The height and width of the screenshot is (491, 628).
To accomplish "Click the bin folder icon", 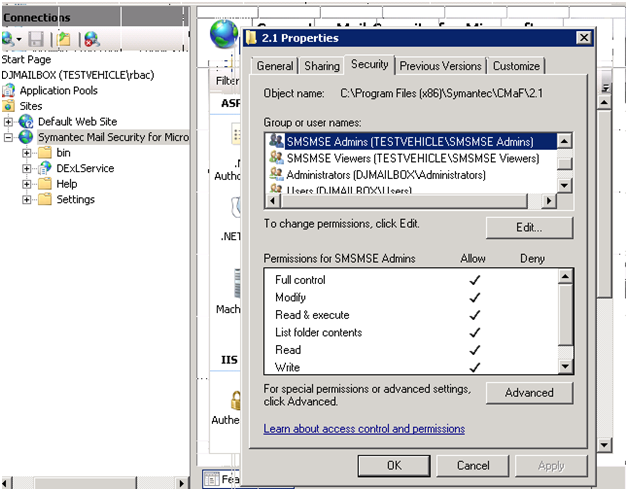I will (x=45, y=153).
